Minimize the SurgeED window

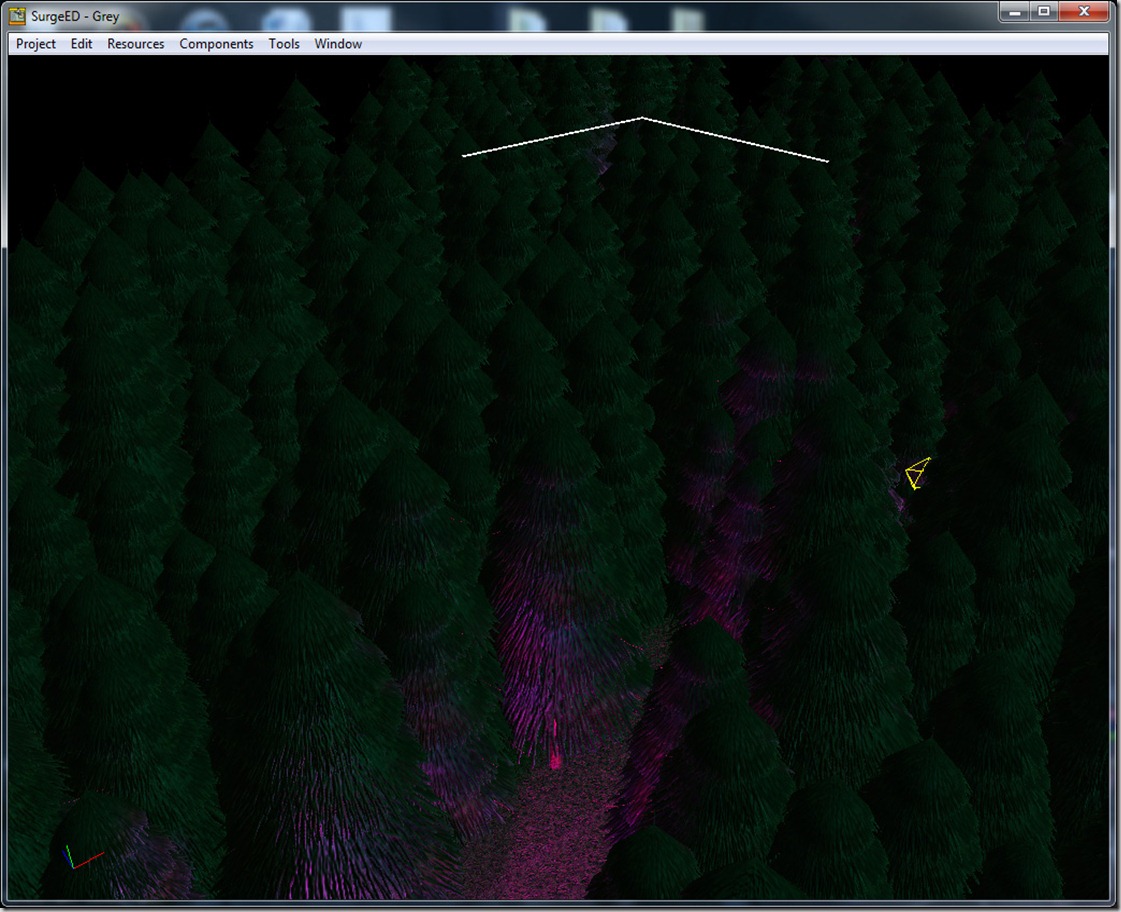[x=1014, y=11]
